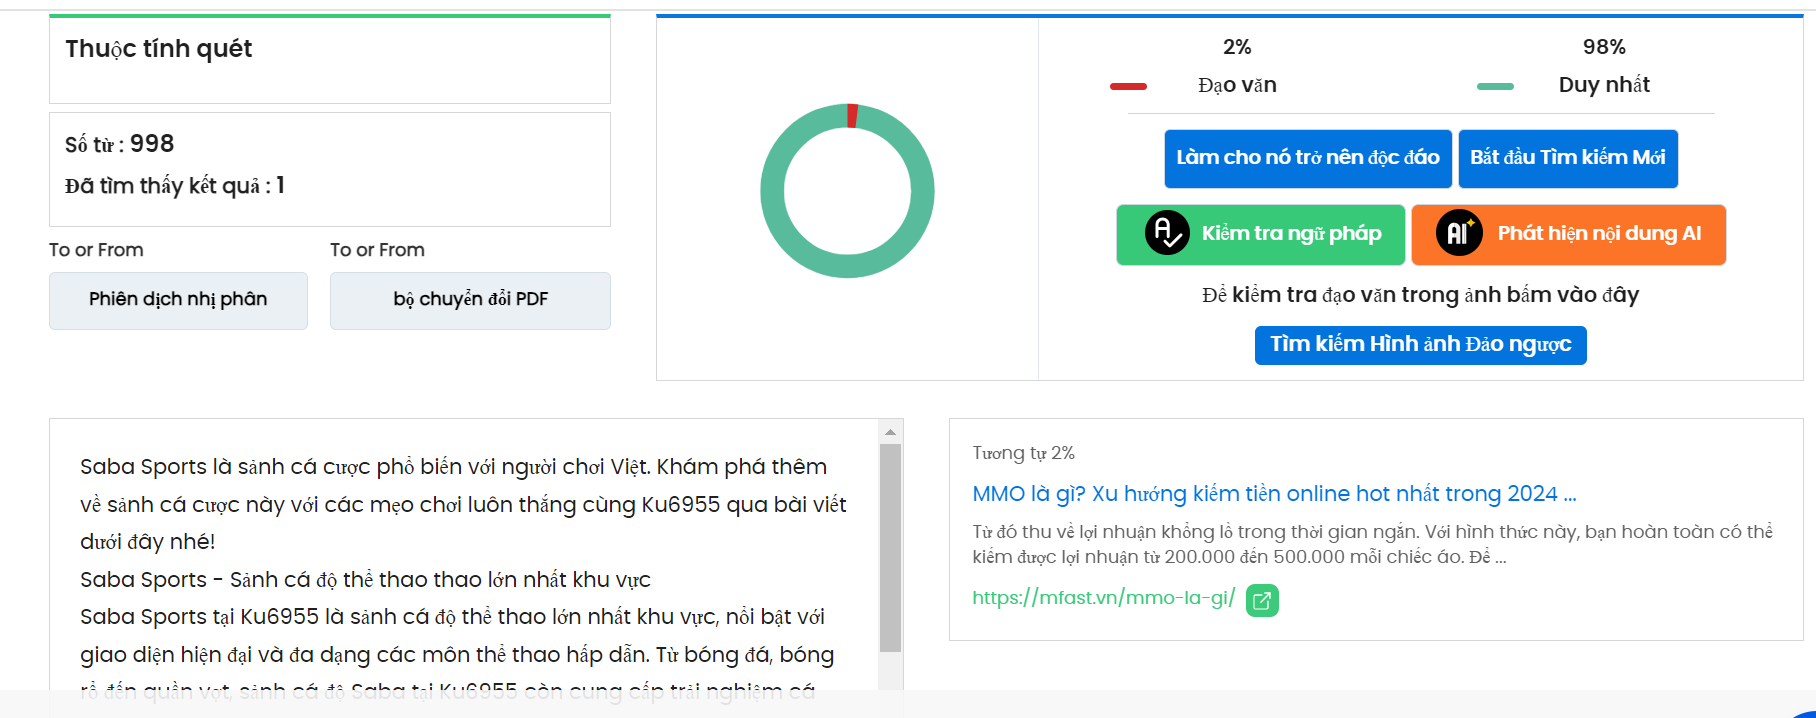Image resolution: width=1816 pixels, height=718 pixels.
Task: Open the external link icon beside mfast.vn URL
Action: (x=1262, y=600)
